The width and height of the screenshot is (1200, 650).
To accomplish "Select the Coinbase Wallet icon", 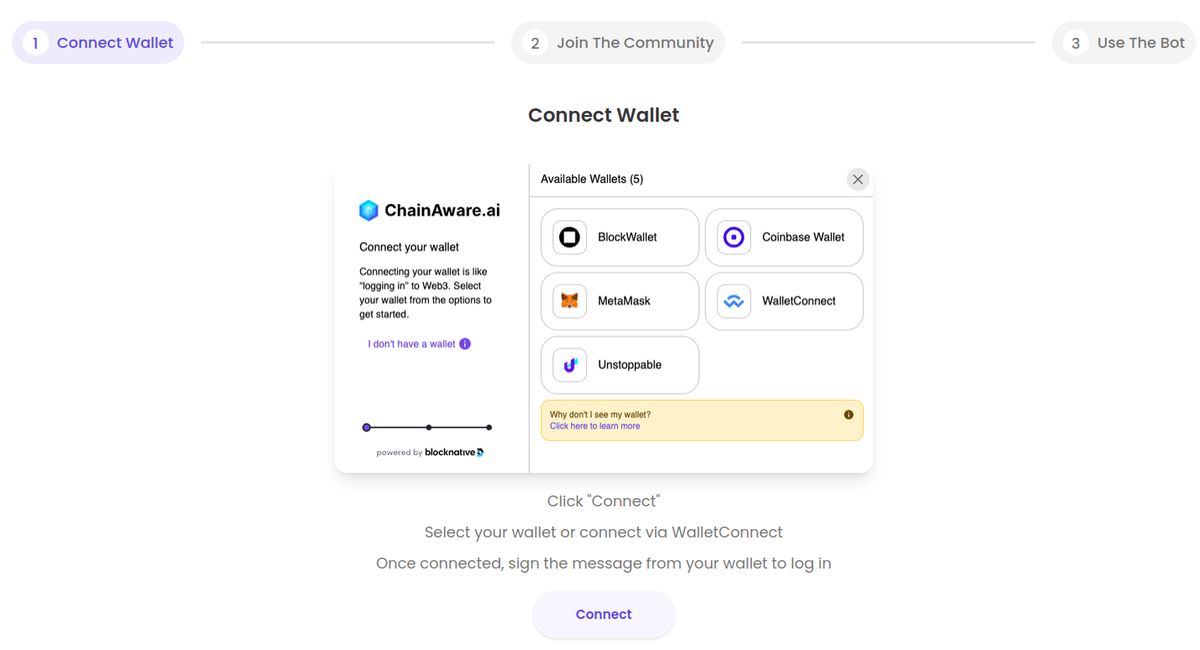I will tap(734, 237).
